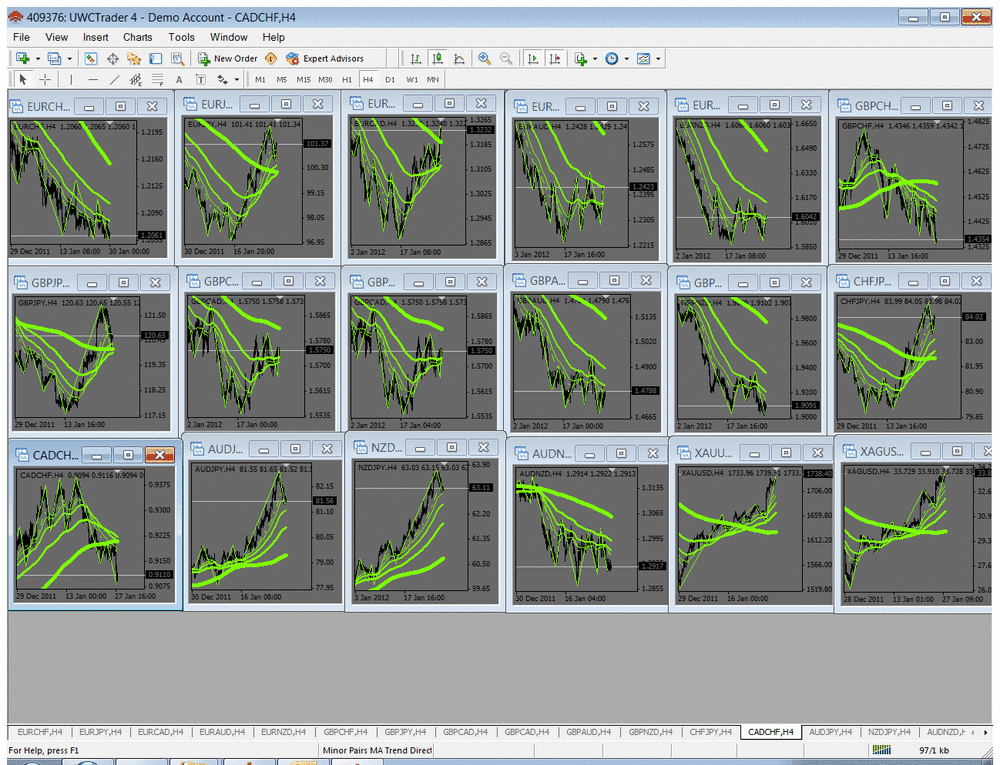The height and width of the screenshot is (765, 1000).
Task: Open the Terminal window icon
Action: tap(156, 59)
